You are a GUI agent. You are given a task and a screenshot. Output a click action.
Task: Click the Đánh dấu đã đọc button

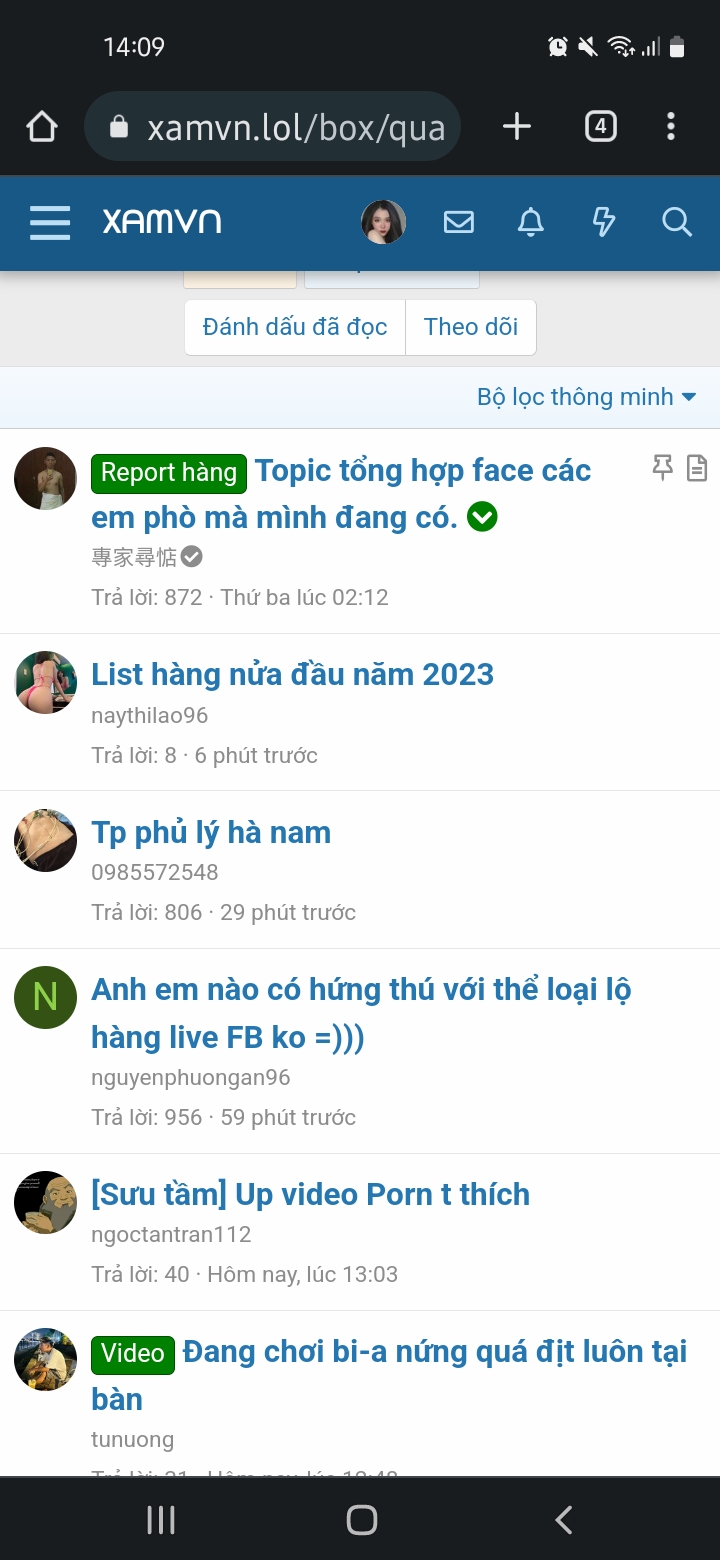295,327
